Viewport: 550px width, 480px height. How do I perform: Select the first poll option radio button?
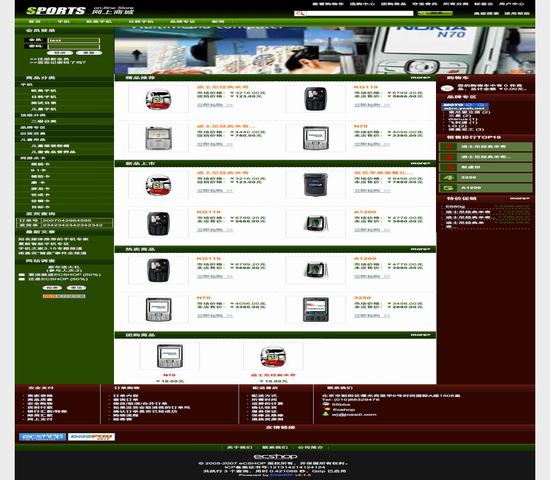coord(22,275)
